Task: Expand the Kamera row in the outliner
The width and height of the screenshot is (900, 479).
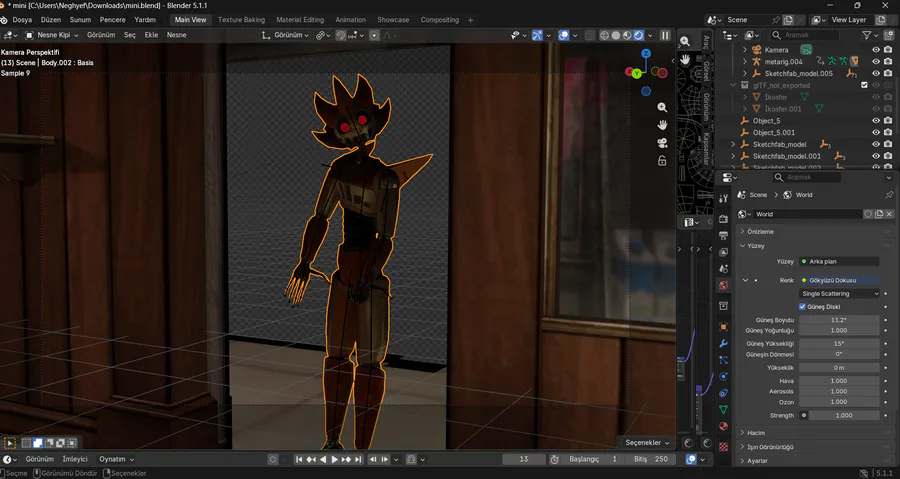Action: pos(744,50)
